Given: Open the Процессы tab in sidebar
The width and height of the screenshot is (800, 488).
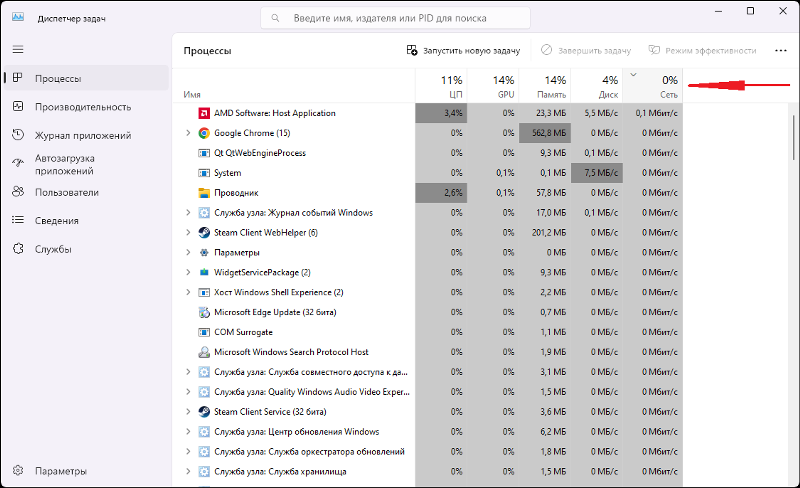Looking at the screenshot, I should (86, 78).
